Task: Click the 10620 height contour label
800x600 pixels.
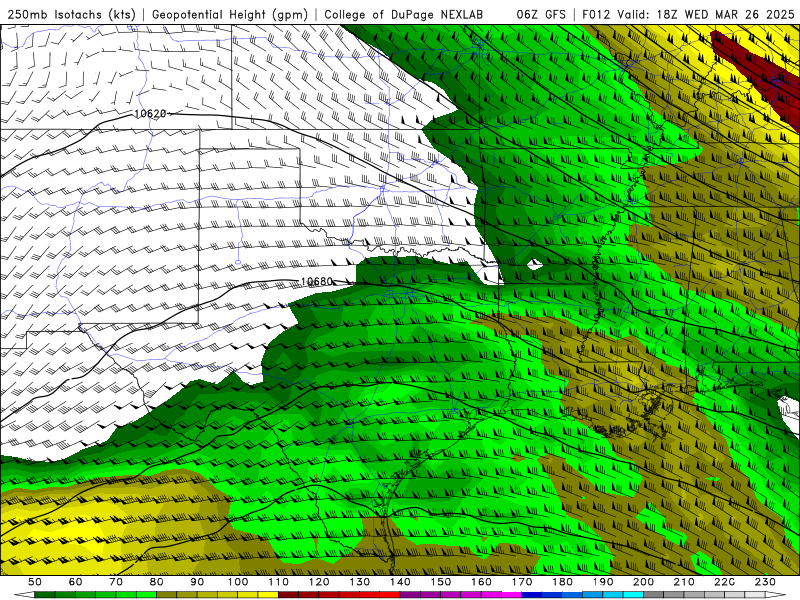Action: coord(150,113)
